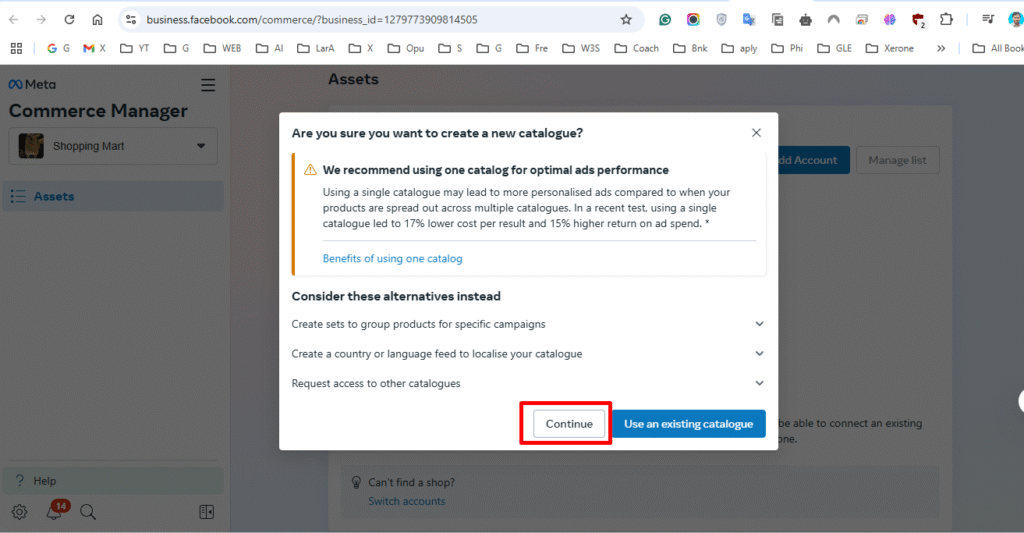The image size is (1024, 533).
Task: Go forward with the browser forward arrow
Action: 41,20
